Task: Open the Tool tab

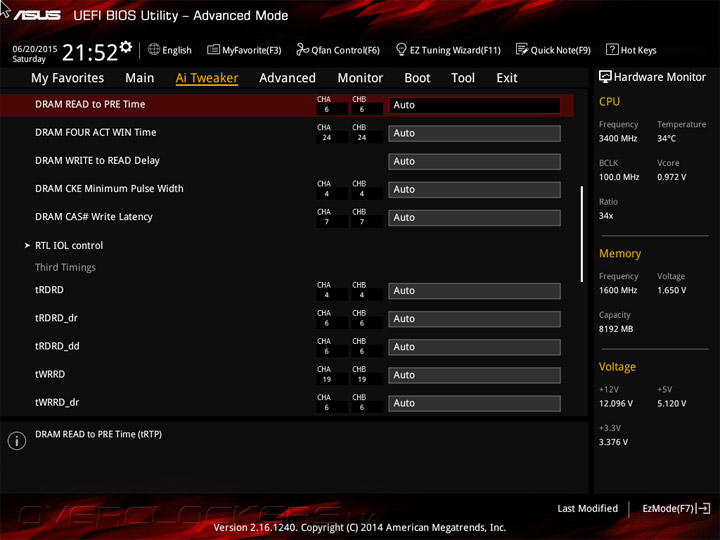Action: 463,78
